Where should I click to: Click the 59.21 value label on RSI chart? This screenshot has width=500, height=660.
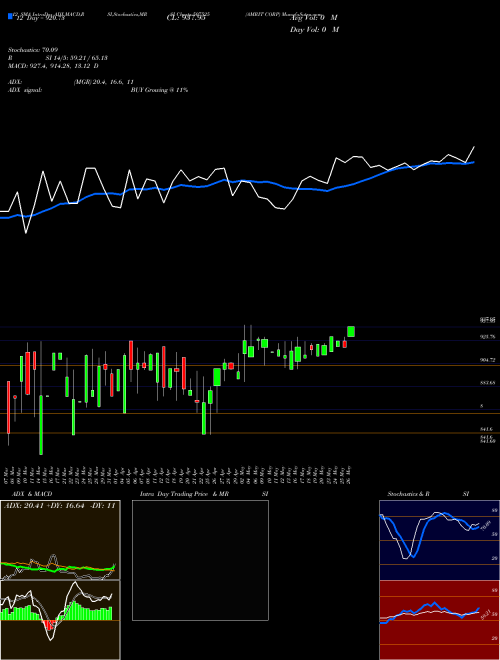(x=486, y=614)
